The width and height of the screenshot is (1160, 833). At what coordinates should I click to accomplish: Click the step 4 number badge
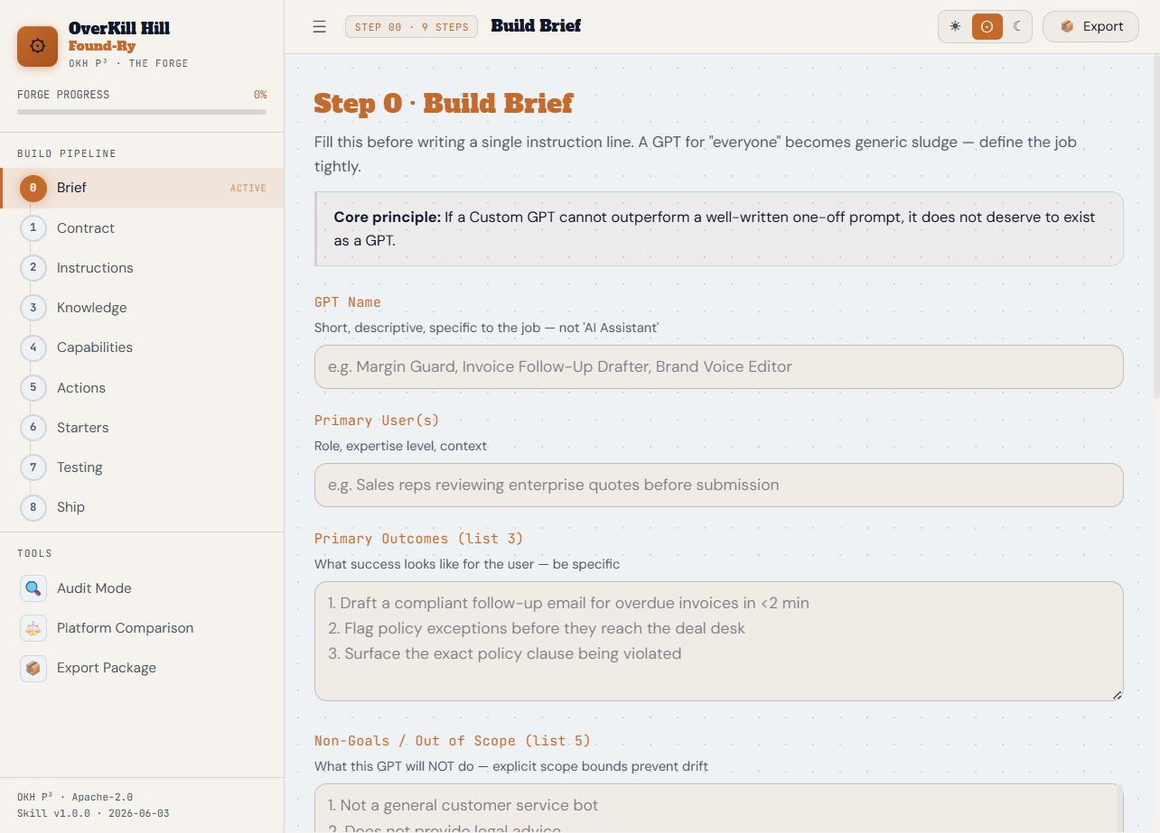(33, 348)
